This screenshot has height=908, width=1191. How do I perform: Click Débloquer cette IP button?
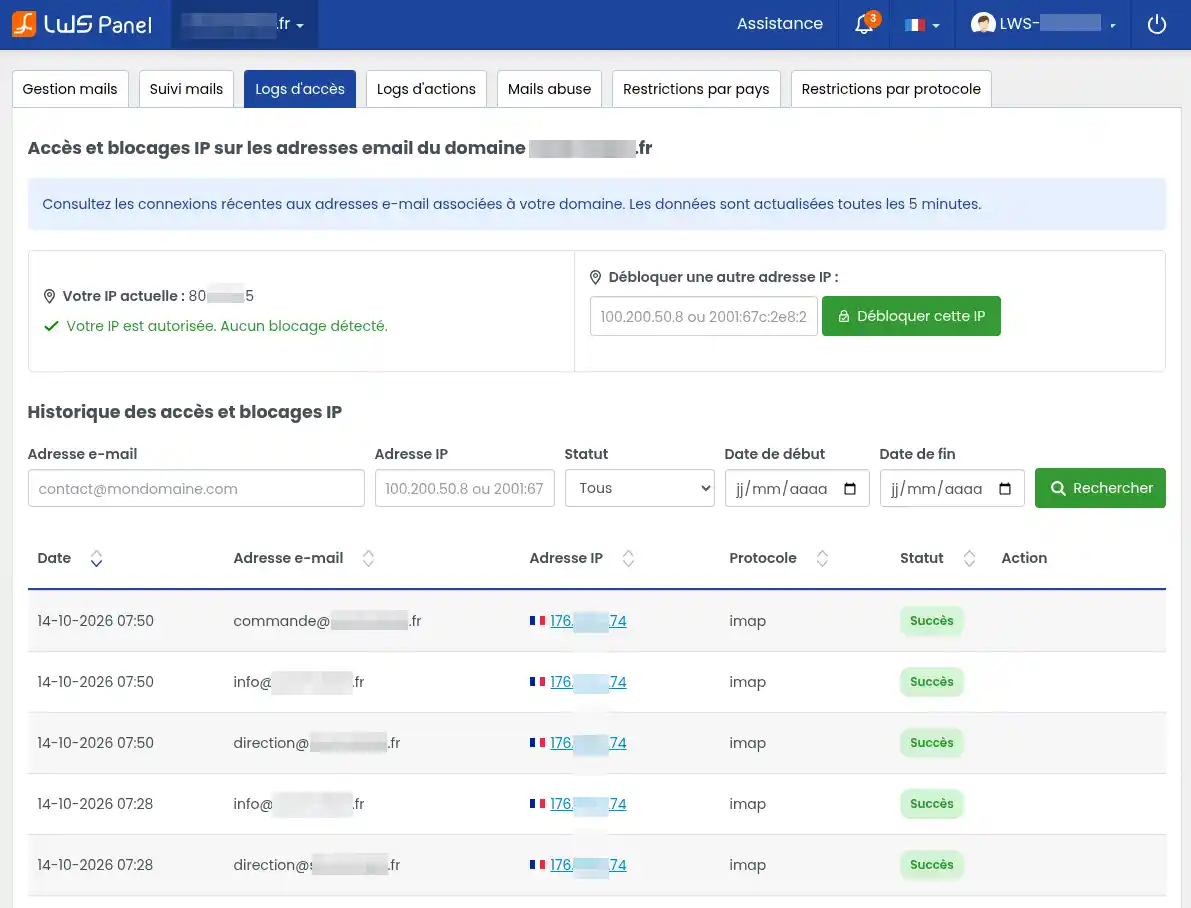(x=911, y=316)
